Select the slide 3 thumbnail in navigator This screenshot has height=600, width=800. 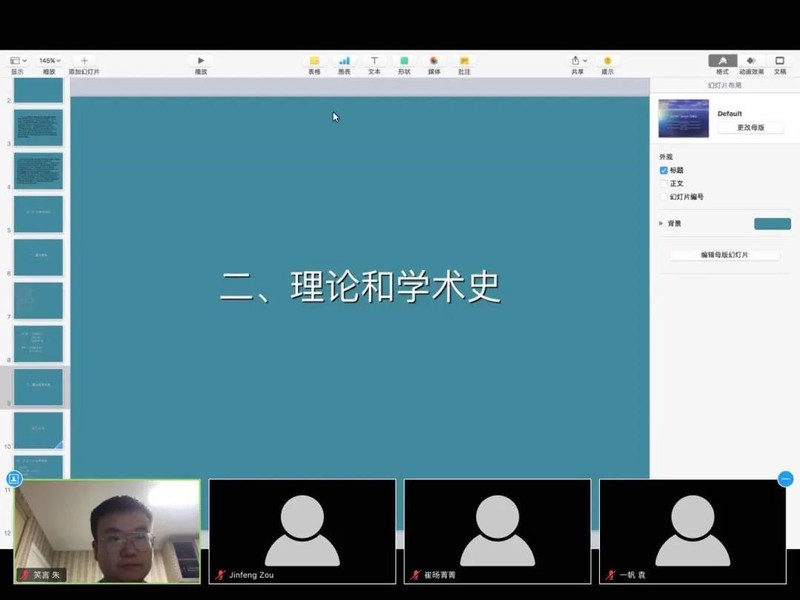39,127
